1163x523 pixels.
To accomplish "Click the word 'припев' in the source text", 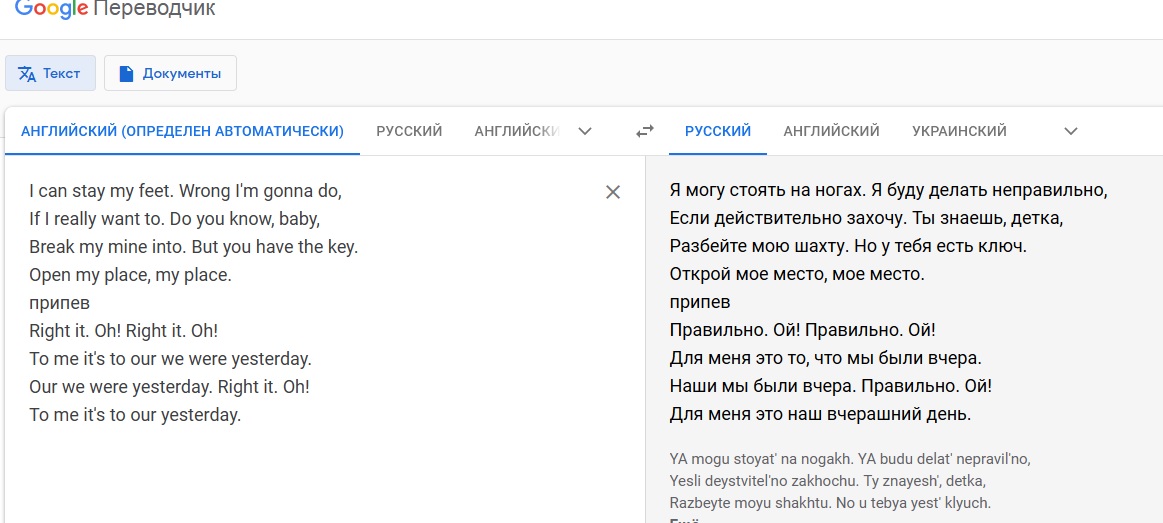I will pyautogui.click(x=60, y=302).
